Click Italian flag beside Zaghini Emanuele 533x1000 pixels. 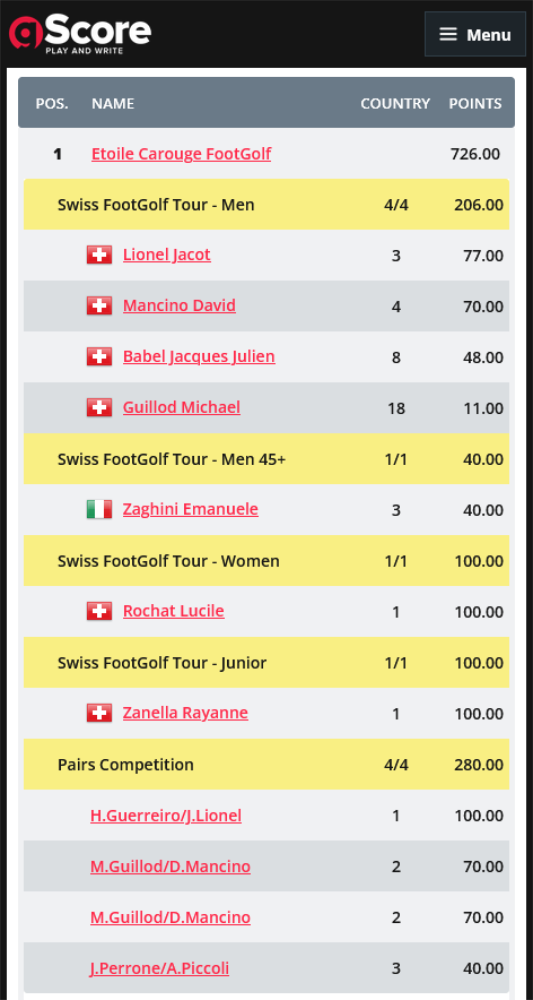pyautogui.click(x=99, y=509)
